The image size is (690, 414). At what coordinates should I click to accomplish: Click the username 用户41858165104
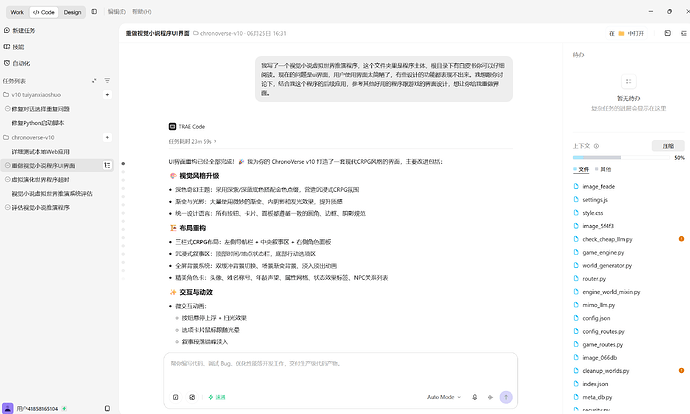point(37,409)
